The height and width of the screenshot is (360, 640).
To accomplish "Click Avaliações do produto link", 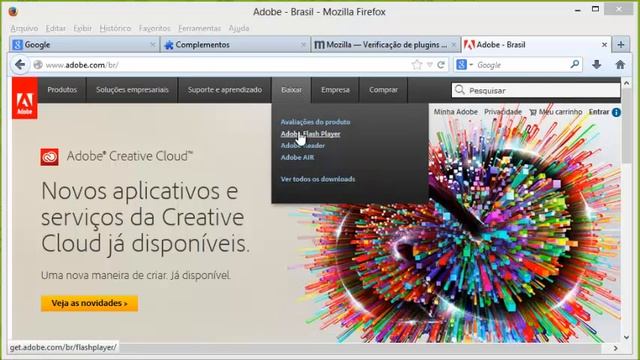I will (315, 122).
